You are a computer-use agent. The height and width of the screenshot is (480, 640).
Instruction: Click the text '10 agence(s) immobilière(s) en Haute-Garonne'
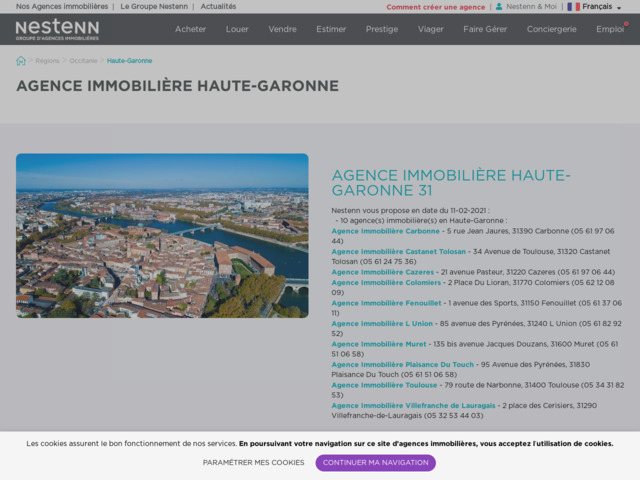[x=424, y=220]
